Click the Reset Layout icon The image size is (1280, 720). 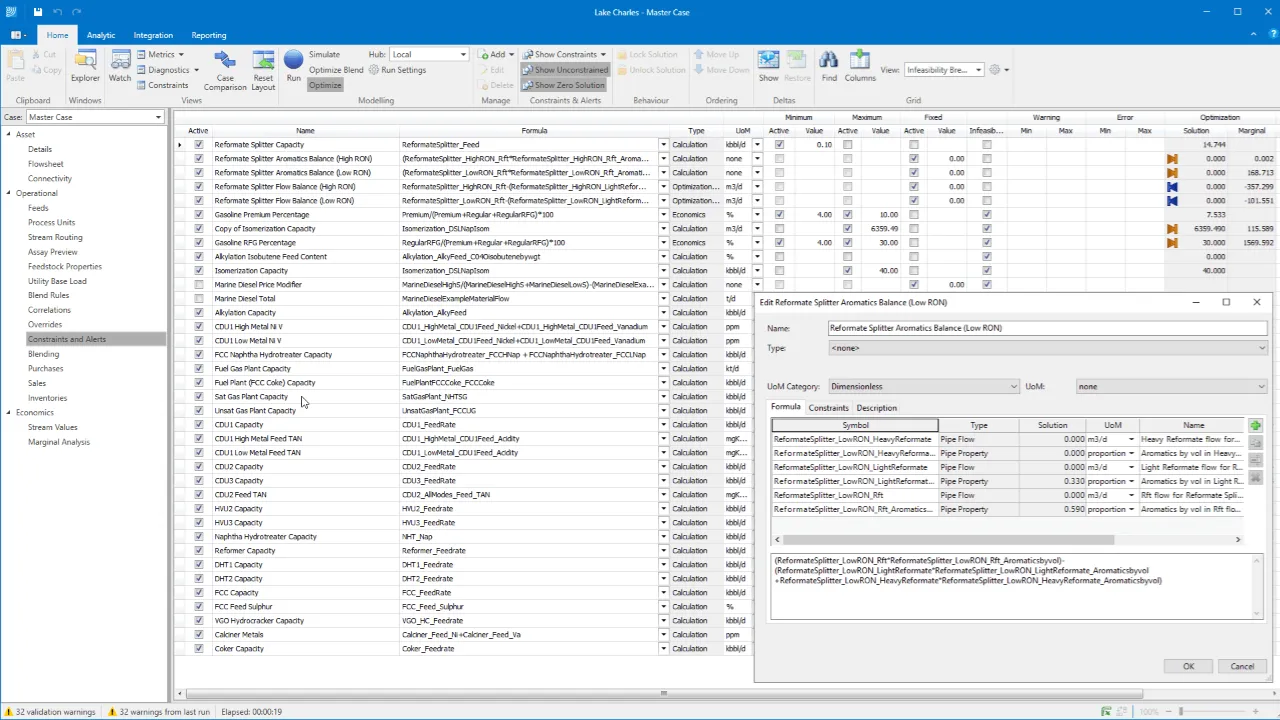[263, 68]
